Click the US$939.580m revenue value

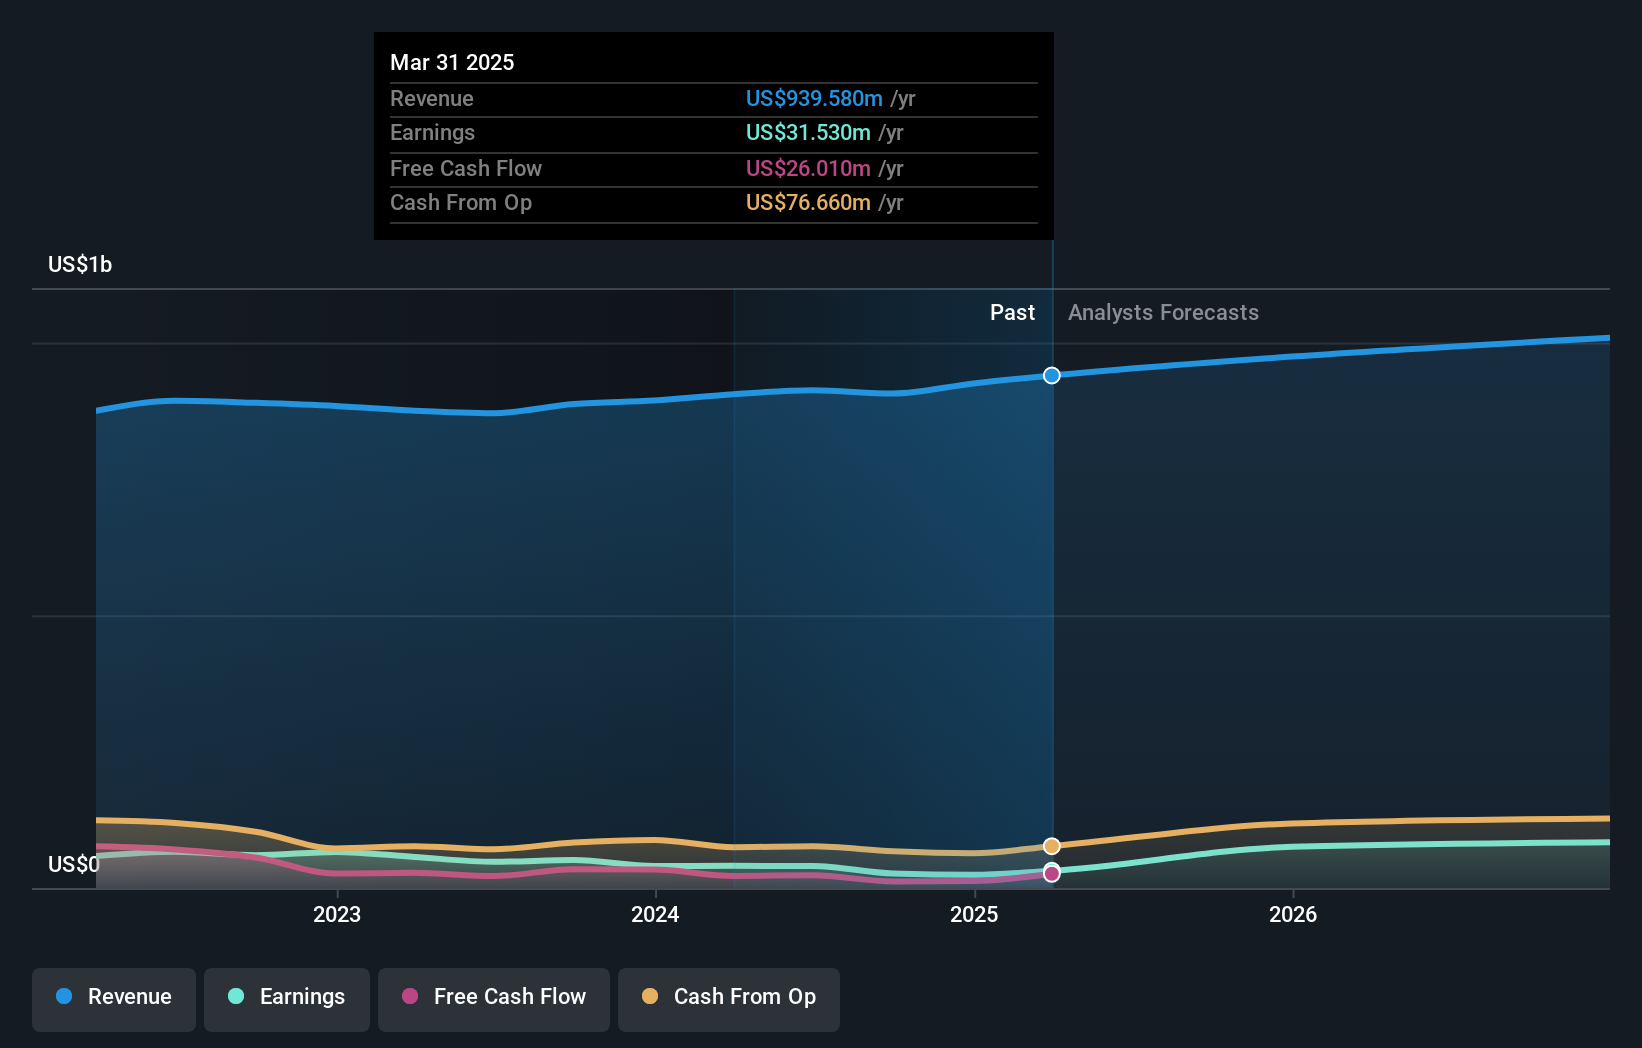click(814, 98)
